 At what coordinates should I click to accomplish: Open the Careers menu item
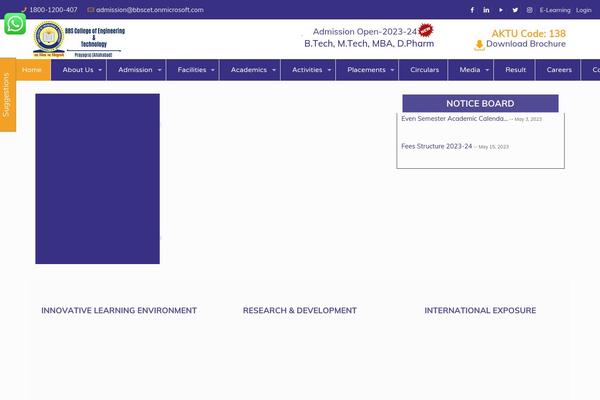pyautogui.click(x=559, y=70)
